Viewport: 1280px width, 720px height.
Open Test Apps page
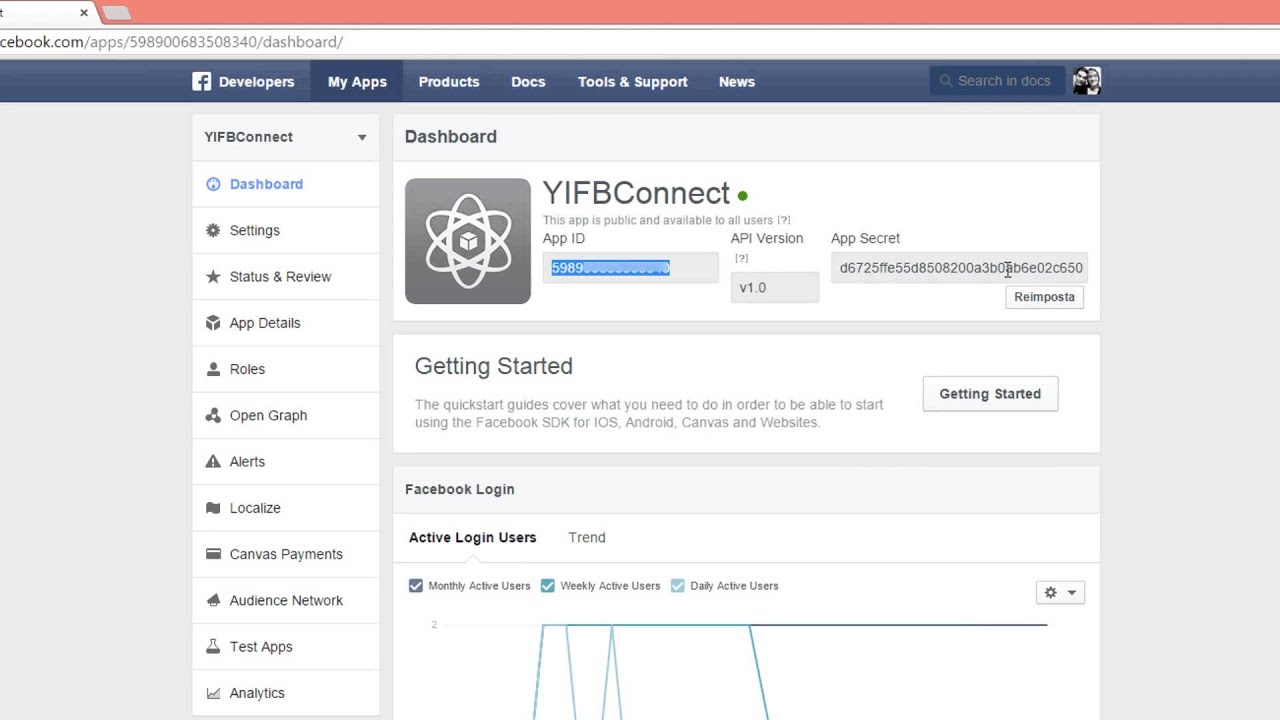click(x=286, y=646)
